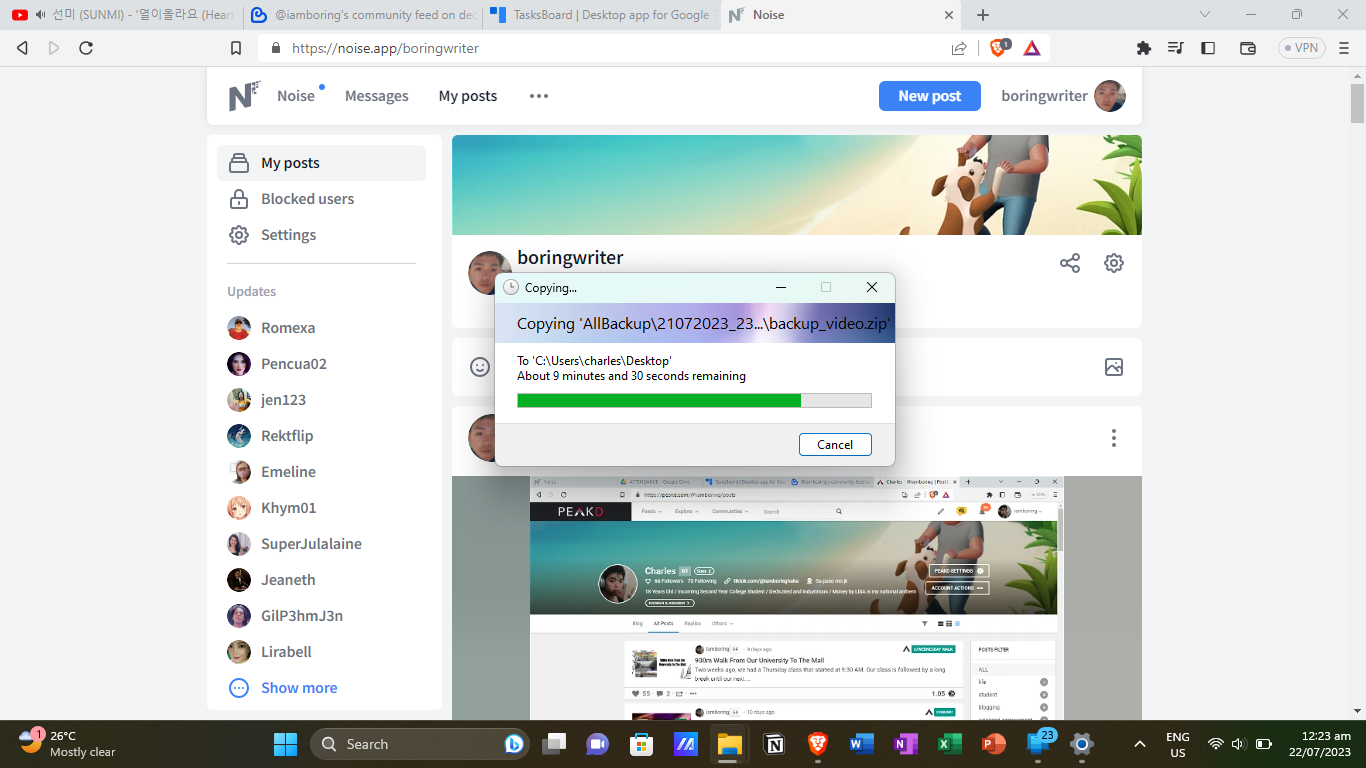The width and height of the screenshot is (1366, 768).
Task: Click the copy progress bar
Action: coord(694,400)
